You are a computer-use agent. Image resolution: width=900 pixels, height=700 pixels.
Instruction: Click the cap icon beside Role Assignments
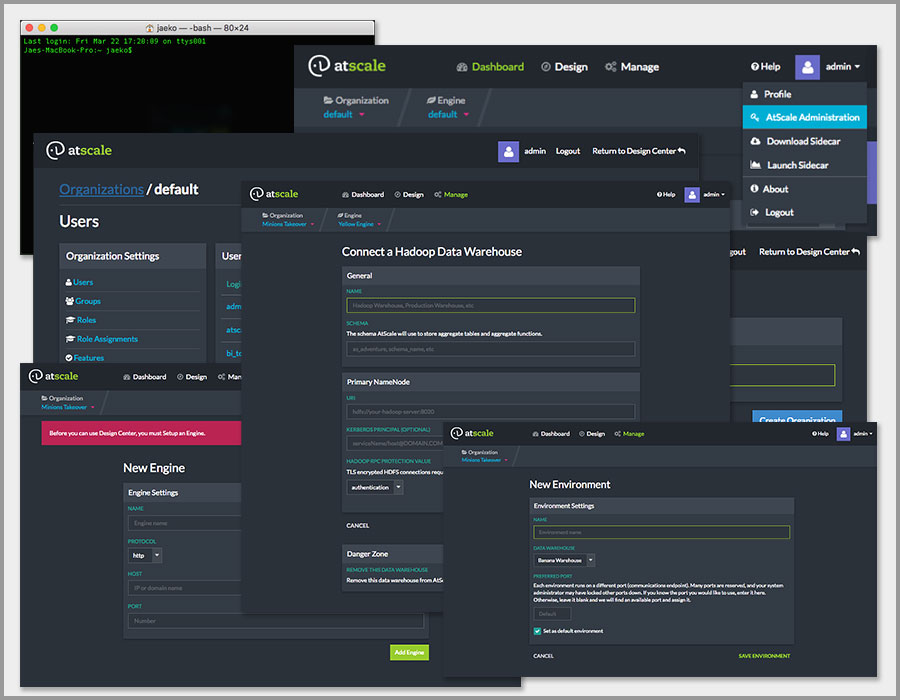pyautogui.click(x=70, y=339)
